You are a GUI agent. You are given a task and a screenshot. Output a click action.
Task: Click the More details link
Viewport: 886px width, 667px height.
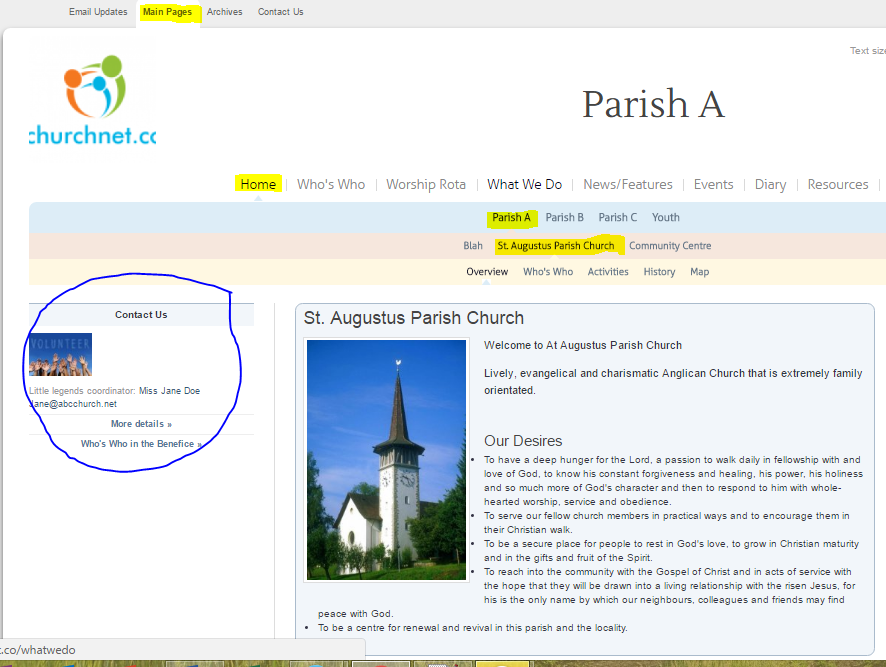[x=141, y=424]
